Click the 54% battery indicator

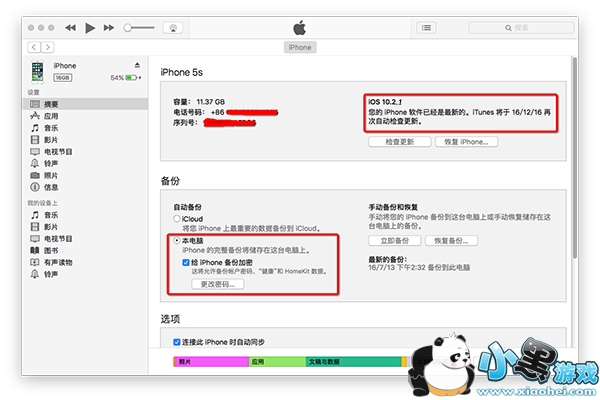tap(126, 78)
